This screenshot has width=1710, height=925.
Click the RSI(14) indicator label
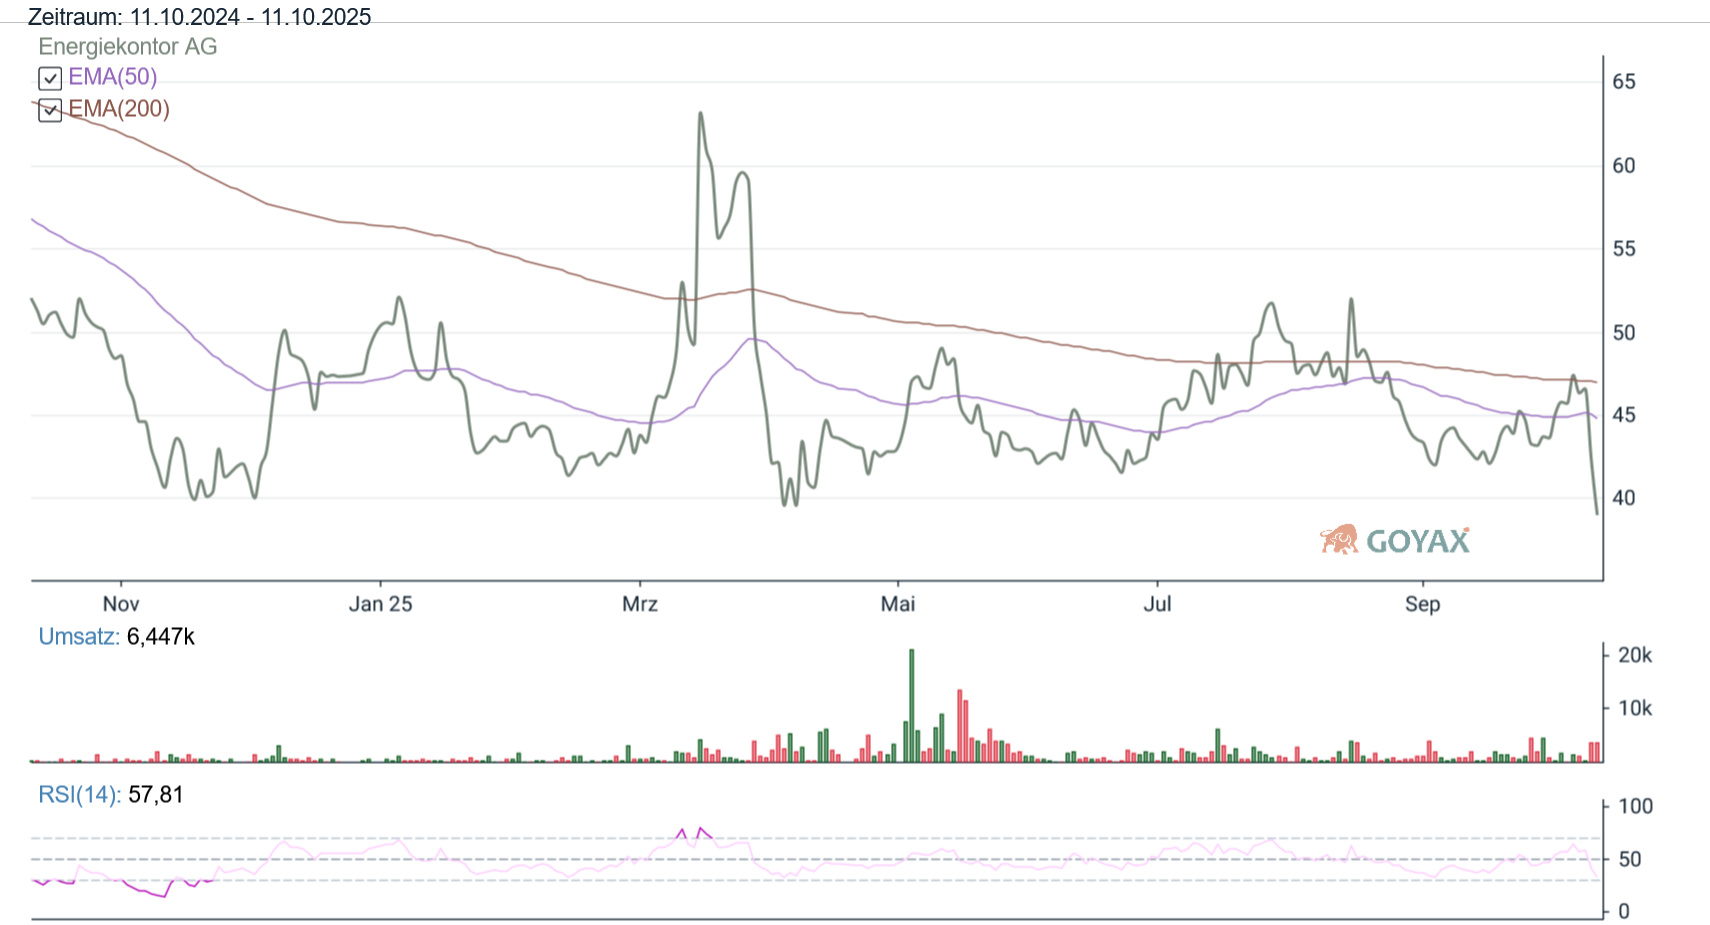79,795
